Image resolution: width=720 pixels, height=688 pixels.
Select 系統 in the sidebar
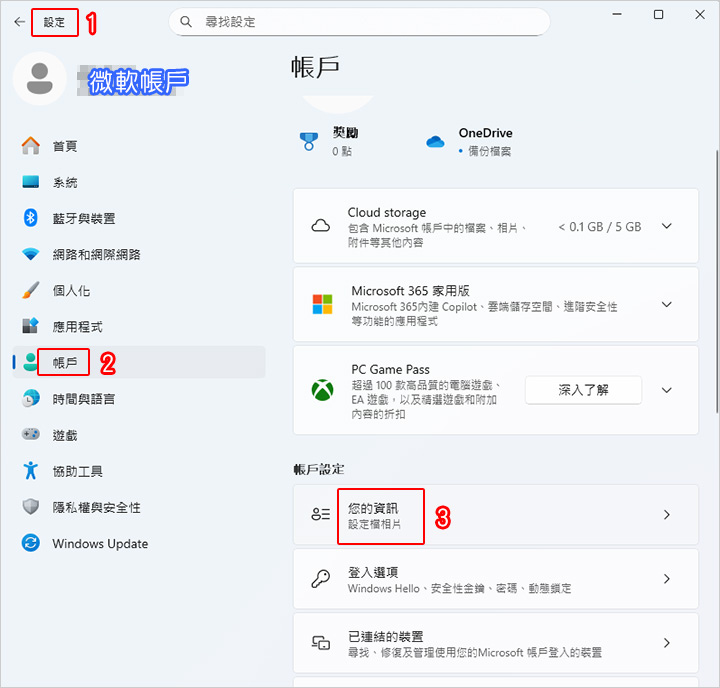coord(139,182)
